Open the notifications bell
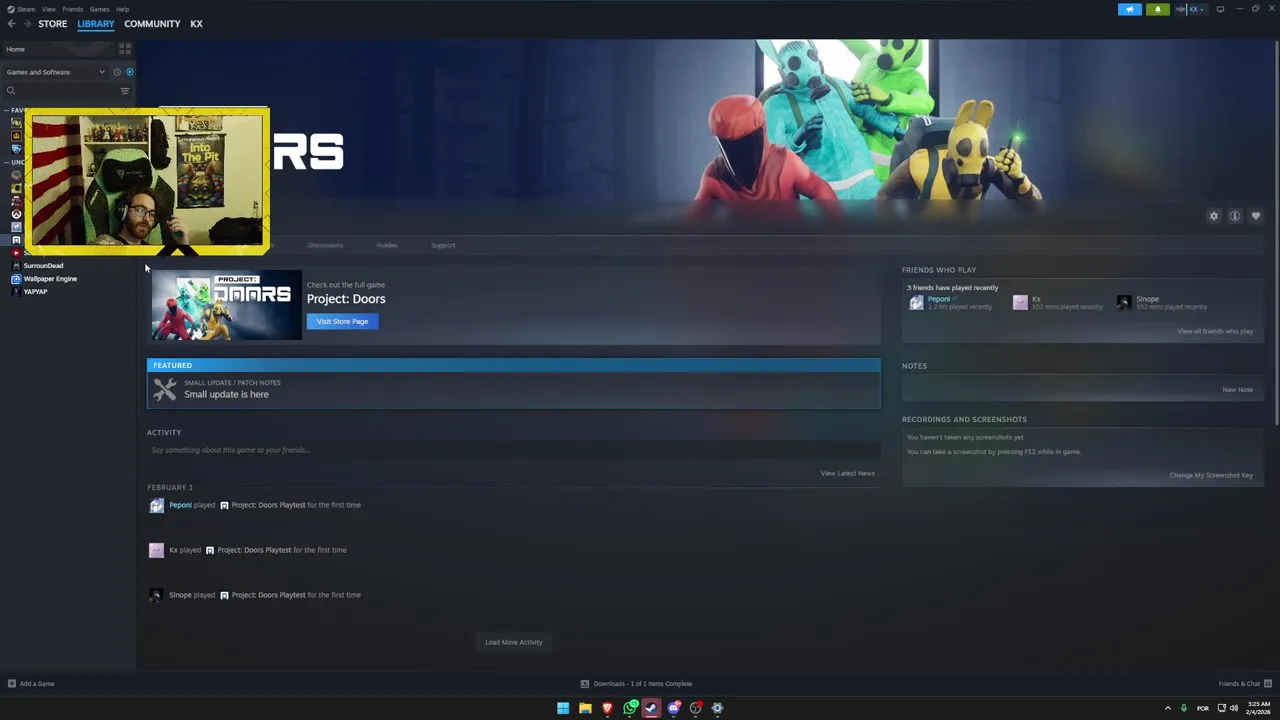Viewport: 1280px width, 720px height. tap(1158, 9)
